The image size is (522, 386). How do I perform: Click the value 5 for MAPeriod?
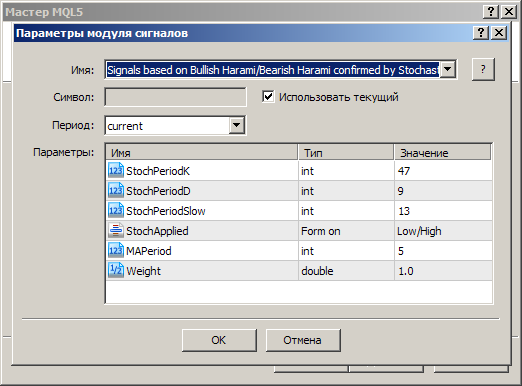pos(401,251)
